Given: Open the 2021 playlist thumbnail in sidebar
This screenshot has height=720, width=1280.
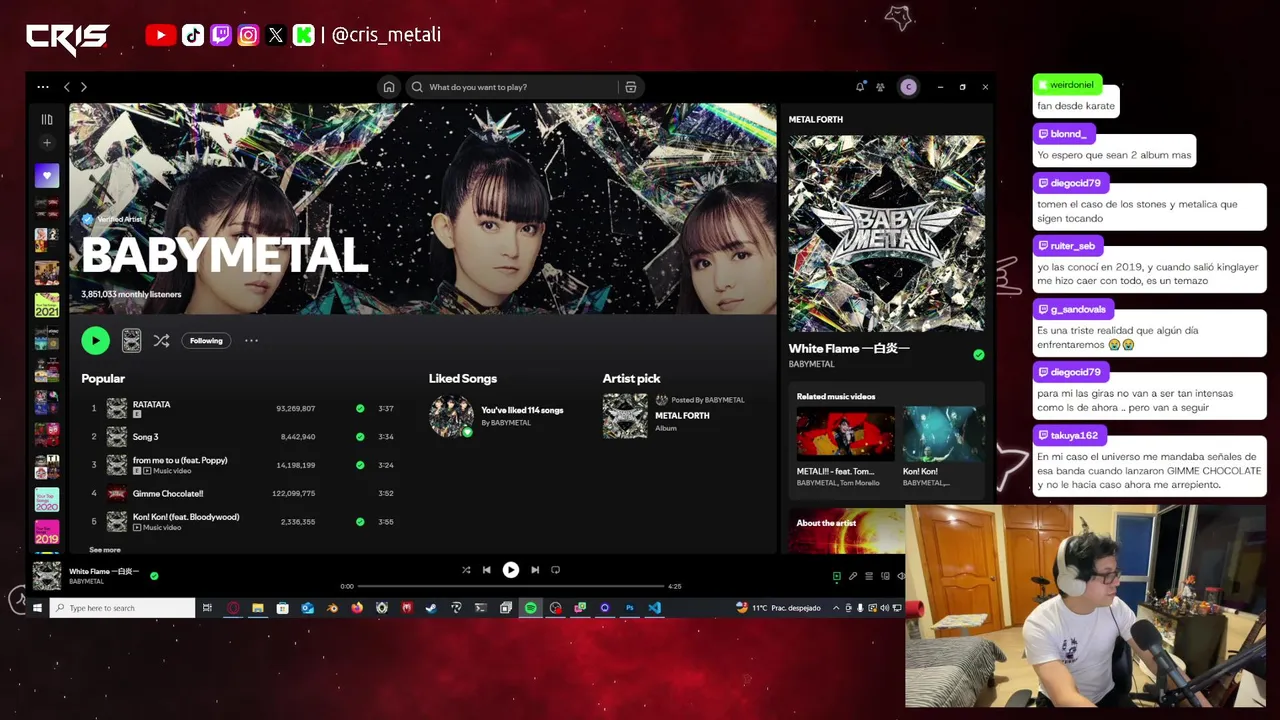Looking at the screenshot, I should [47, 304].
